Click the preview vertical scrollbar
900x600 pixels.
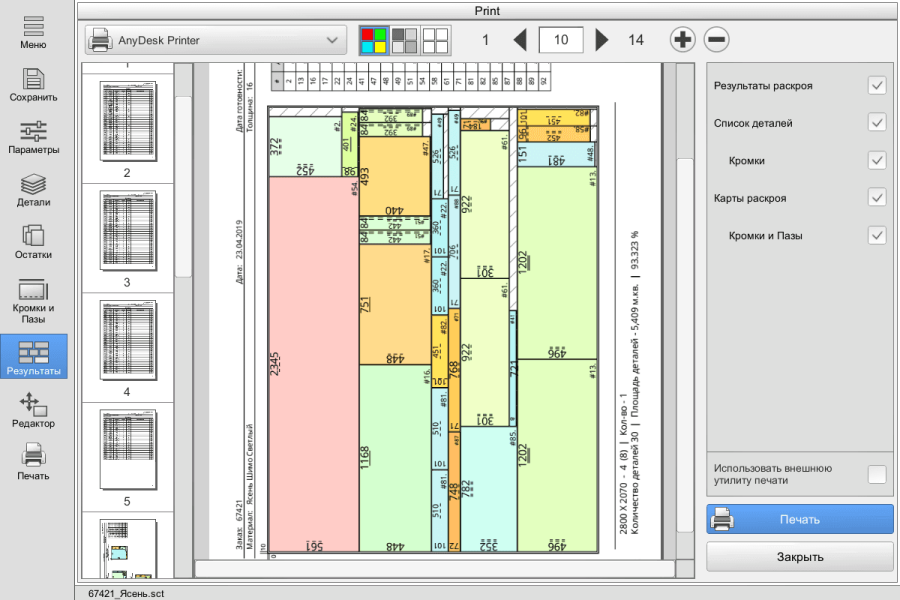(x=685, y=344)
